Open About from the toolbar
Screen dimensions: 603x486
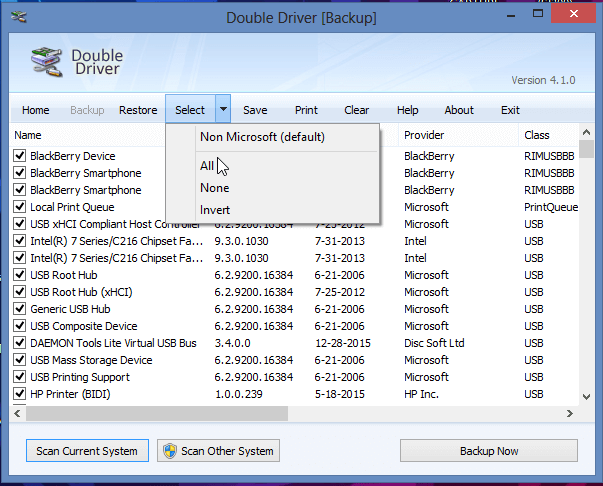coord(459,110)
